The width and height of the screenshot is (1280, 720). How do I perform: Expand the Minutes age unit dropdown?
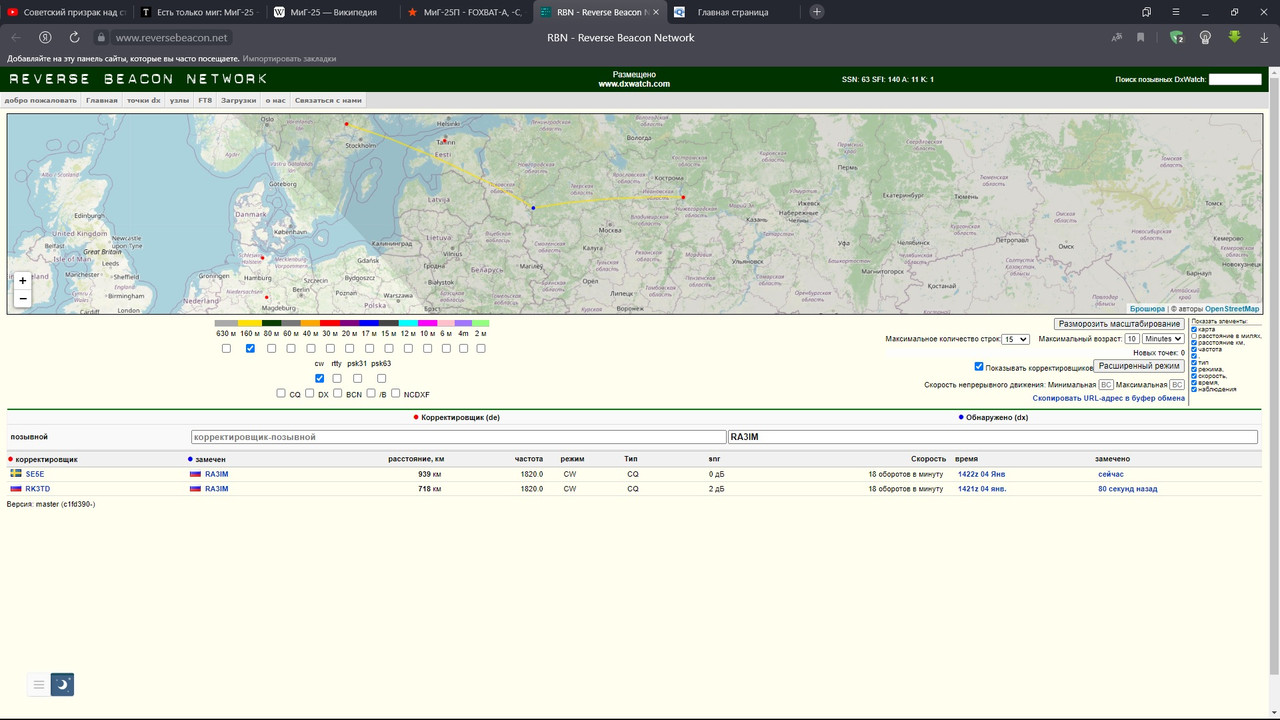pos(1164,339)
